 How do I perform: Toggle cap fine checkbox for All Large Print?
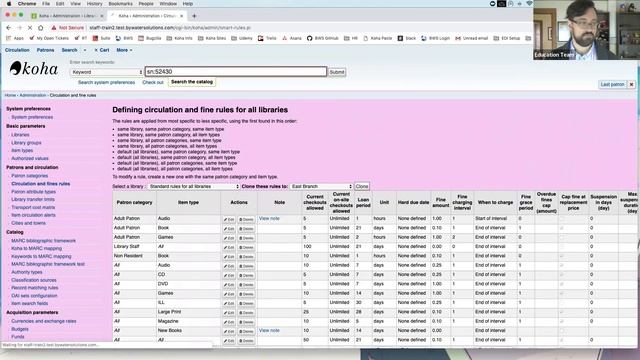(x=562, y=312)
